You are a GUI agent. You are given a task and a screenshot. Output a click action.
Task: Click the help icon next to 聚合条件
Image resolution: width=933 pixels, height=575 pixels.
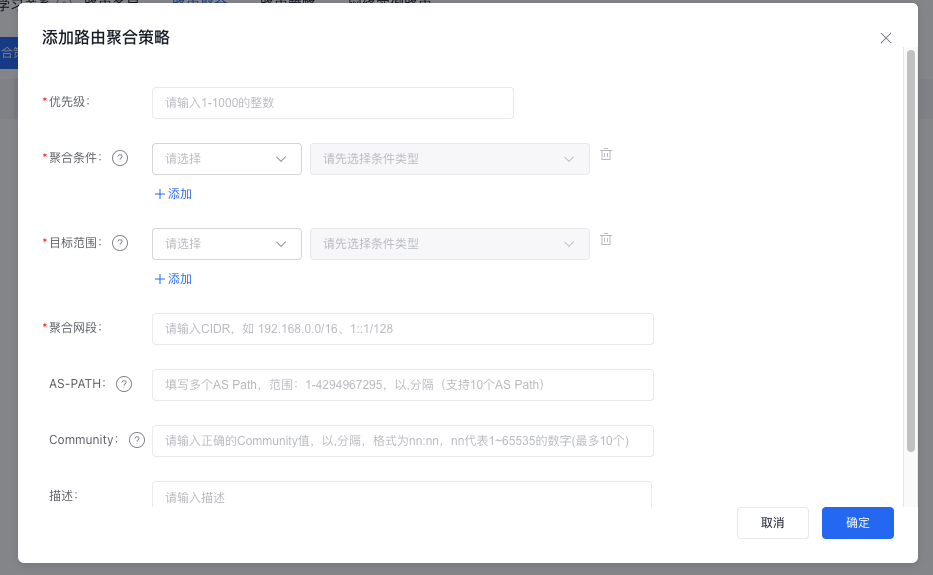[120, 158]
